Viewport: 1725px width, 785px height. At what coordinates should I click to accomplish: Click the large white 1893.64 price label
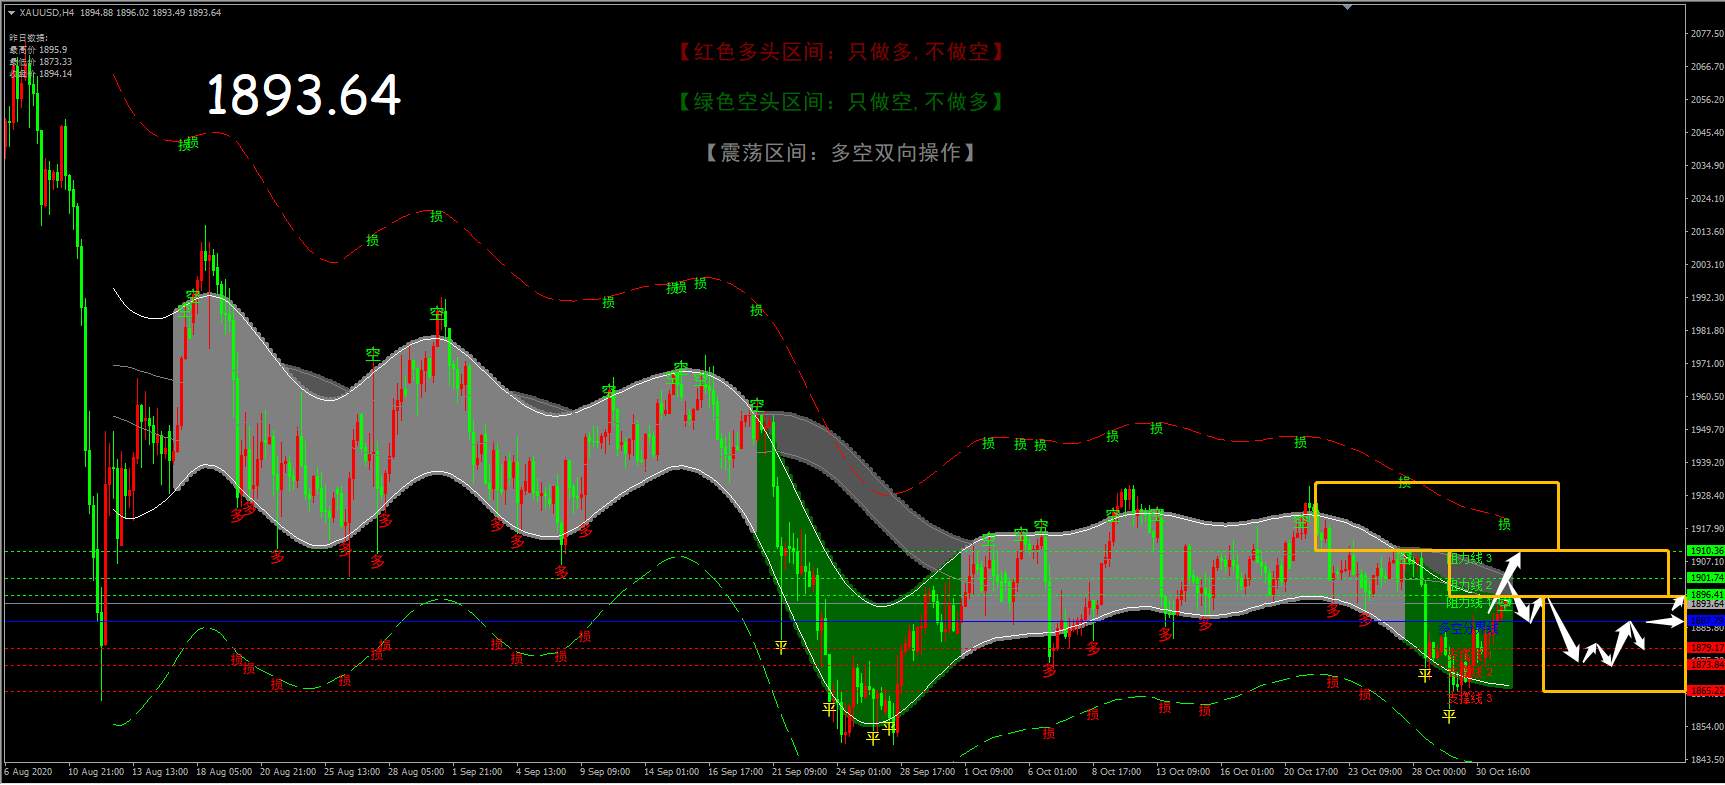pos(303,95)
